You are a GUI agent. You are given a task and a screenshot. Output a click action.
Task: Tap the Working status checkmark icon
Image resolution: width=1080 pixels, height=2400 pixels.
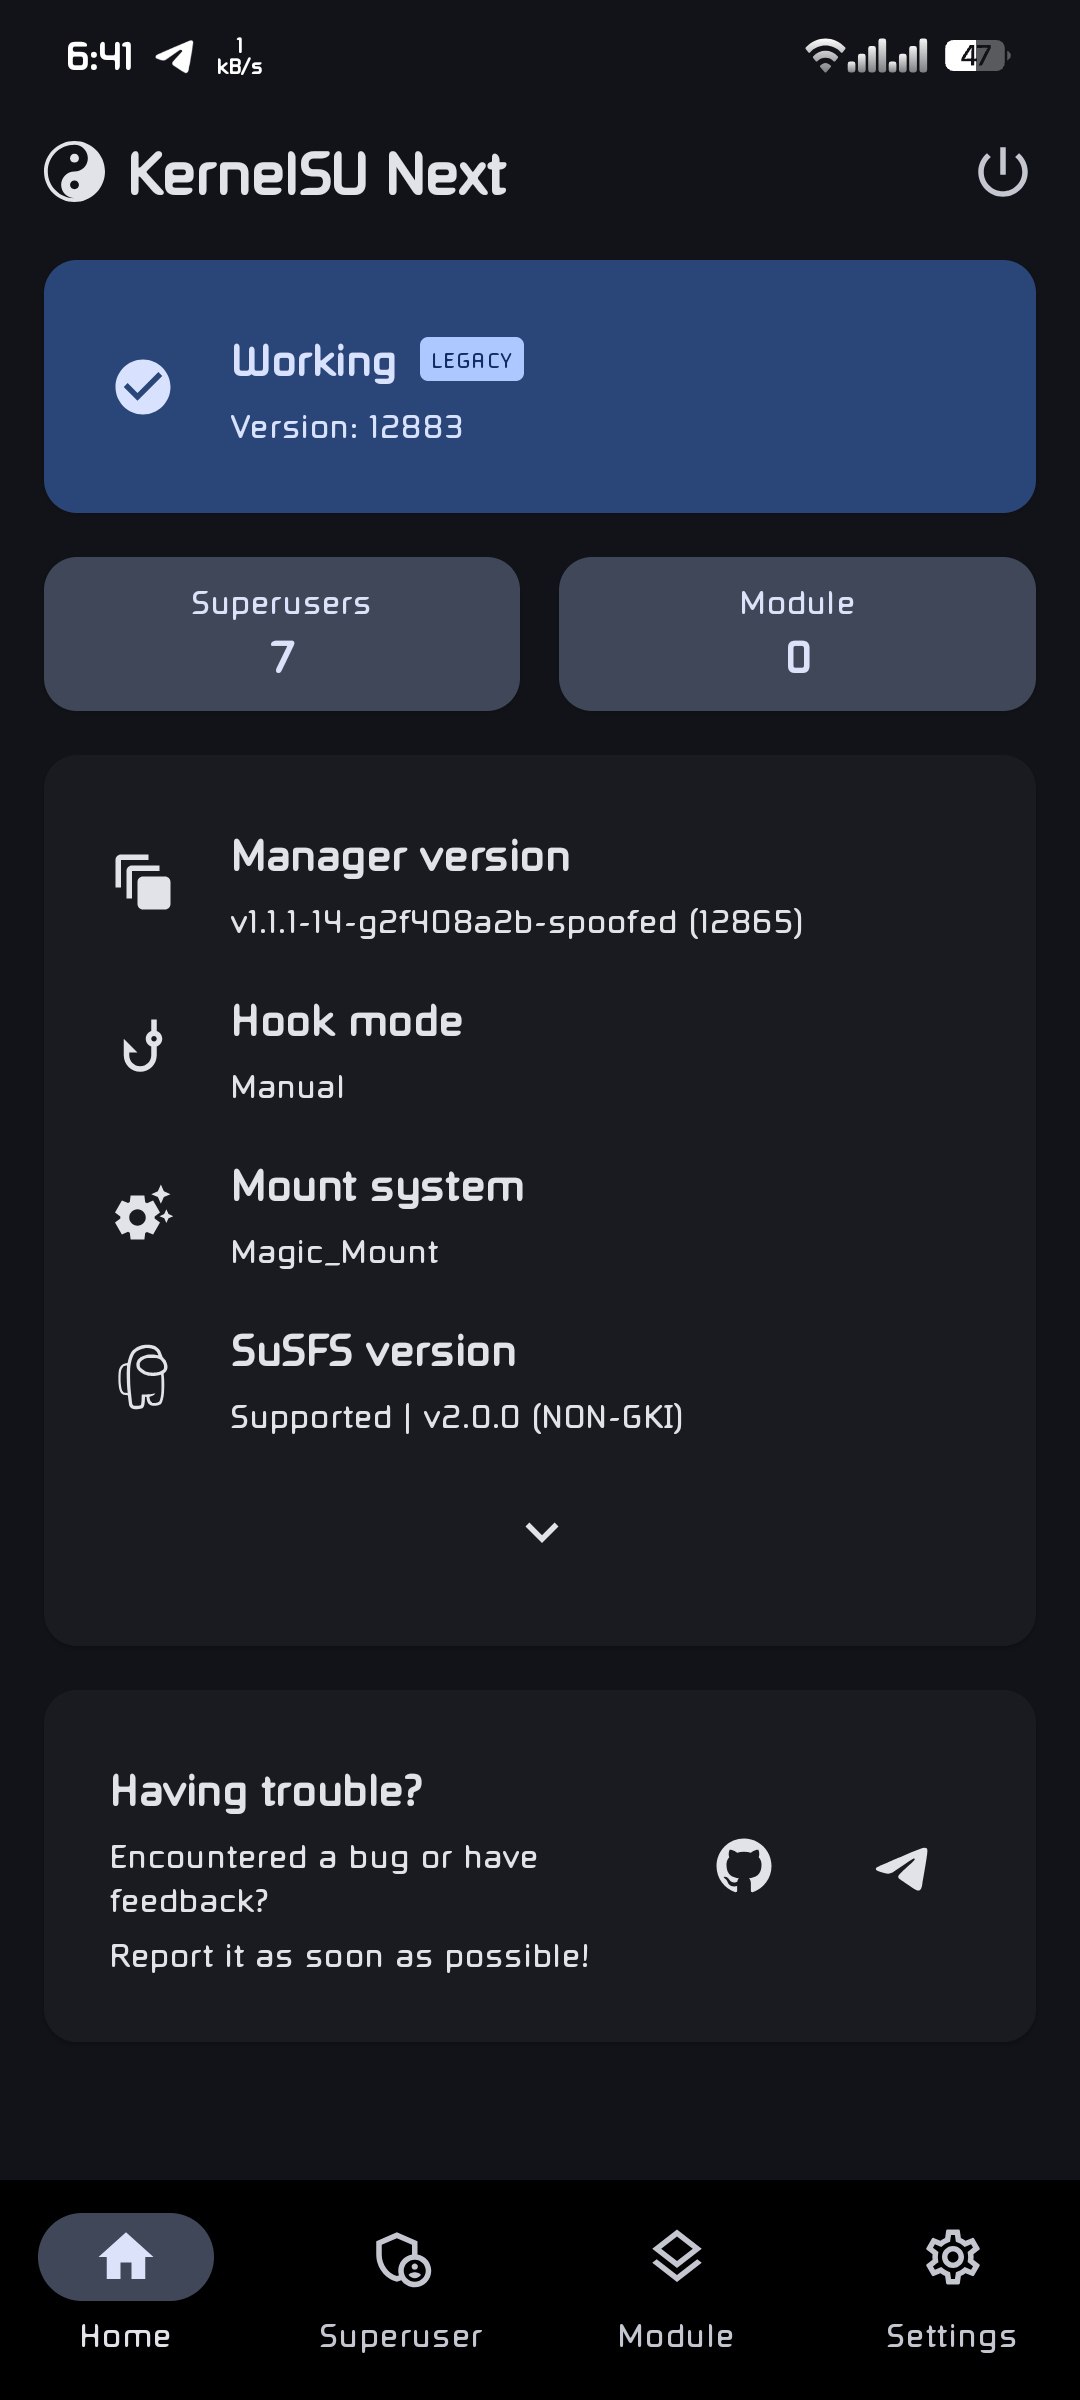pos(143,387)
